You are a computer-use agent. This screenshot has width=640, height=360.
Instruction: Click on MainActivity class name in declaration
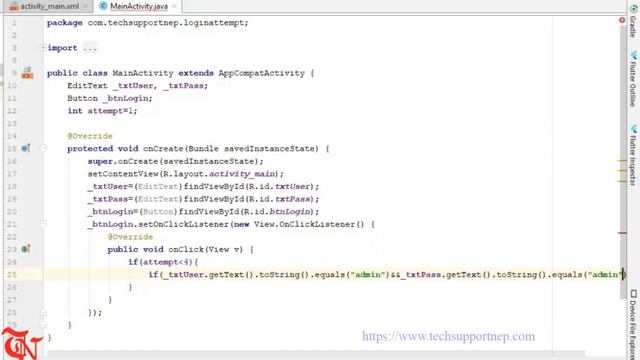click(x=143, y=73)
